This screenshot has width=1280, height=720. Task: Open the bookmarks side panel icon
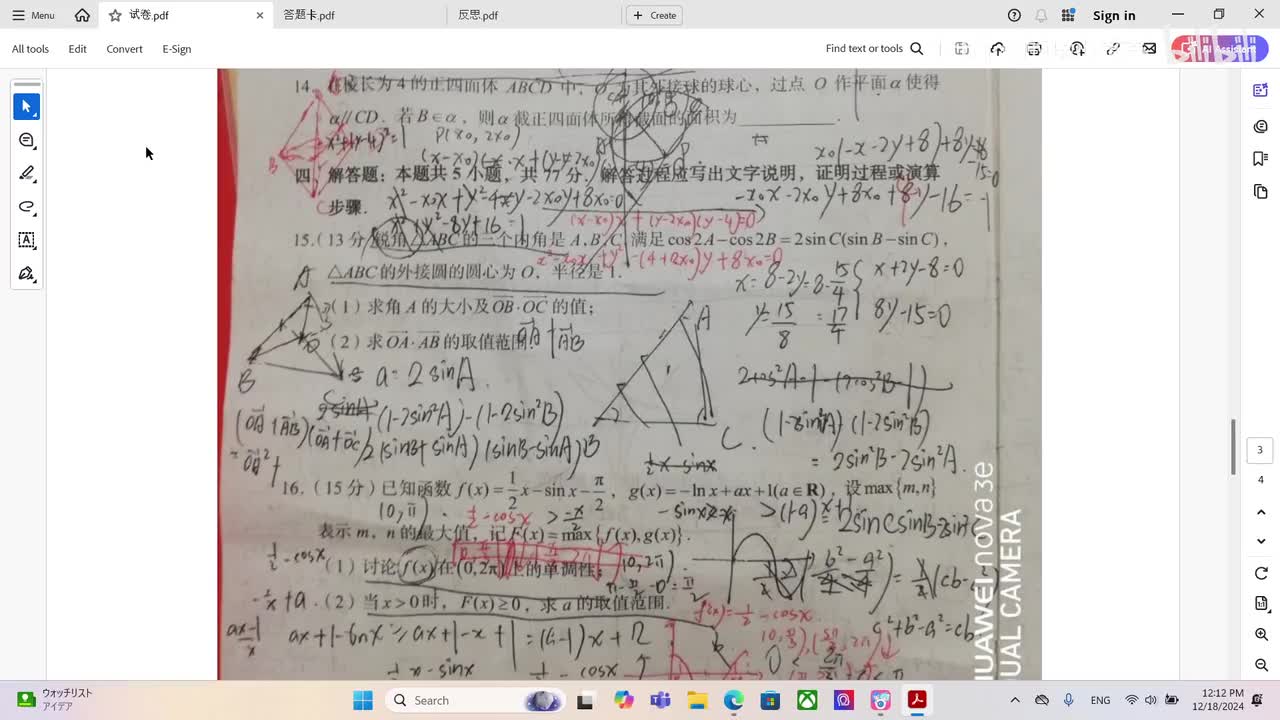coord(1260,159)
